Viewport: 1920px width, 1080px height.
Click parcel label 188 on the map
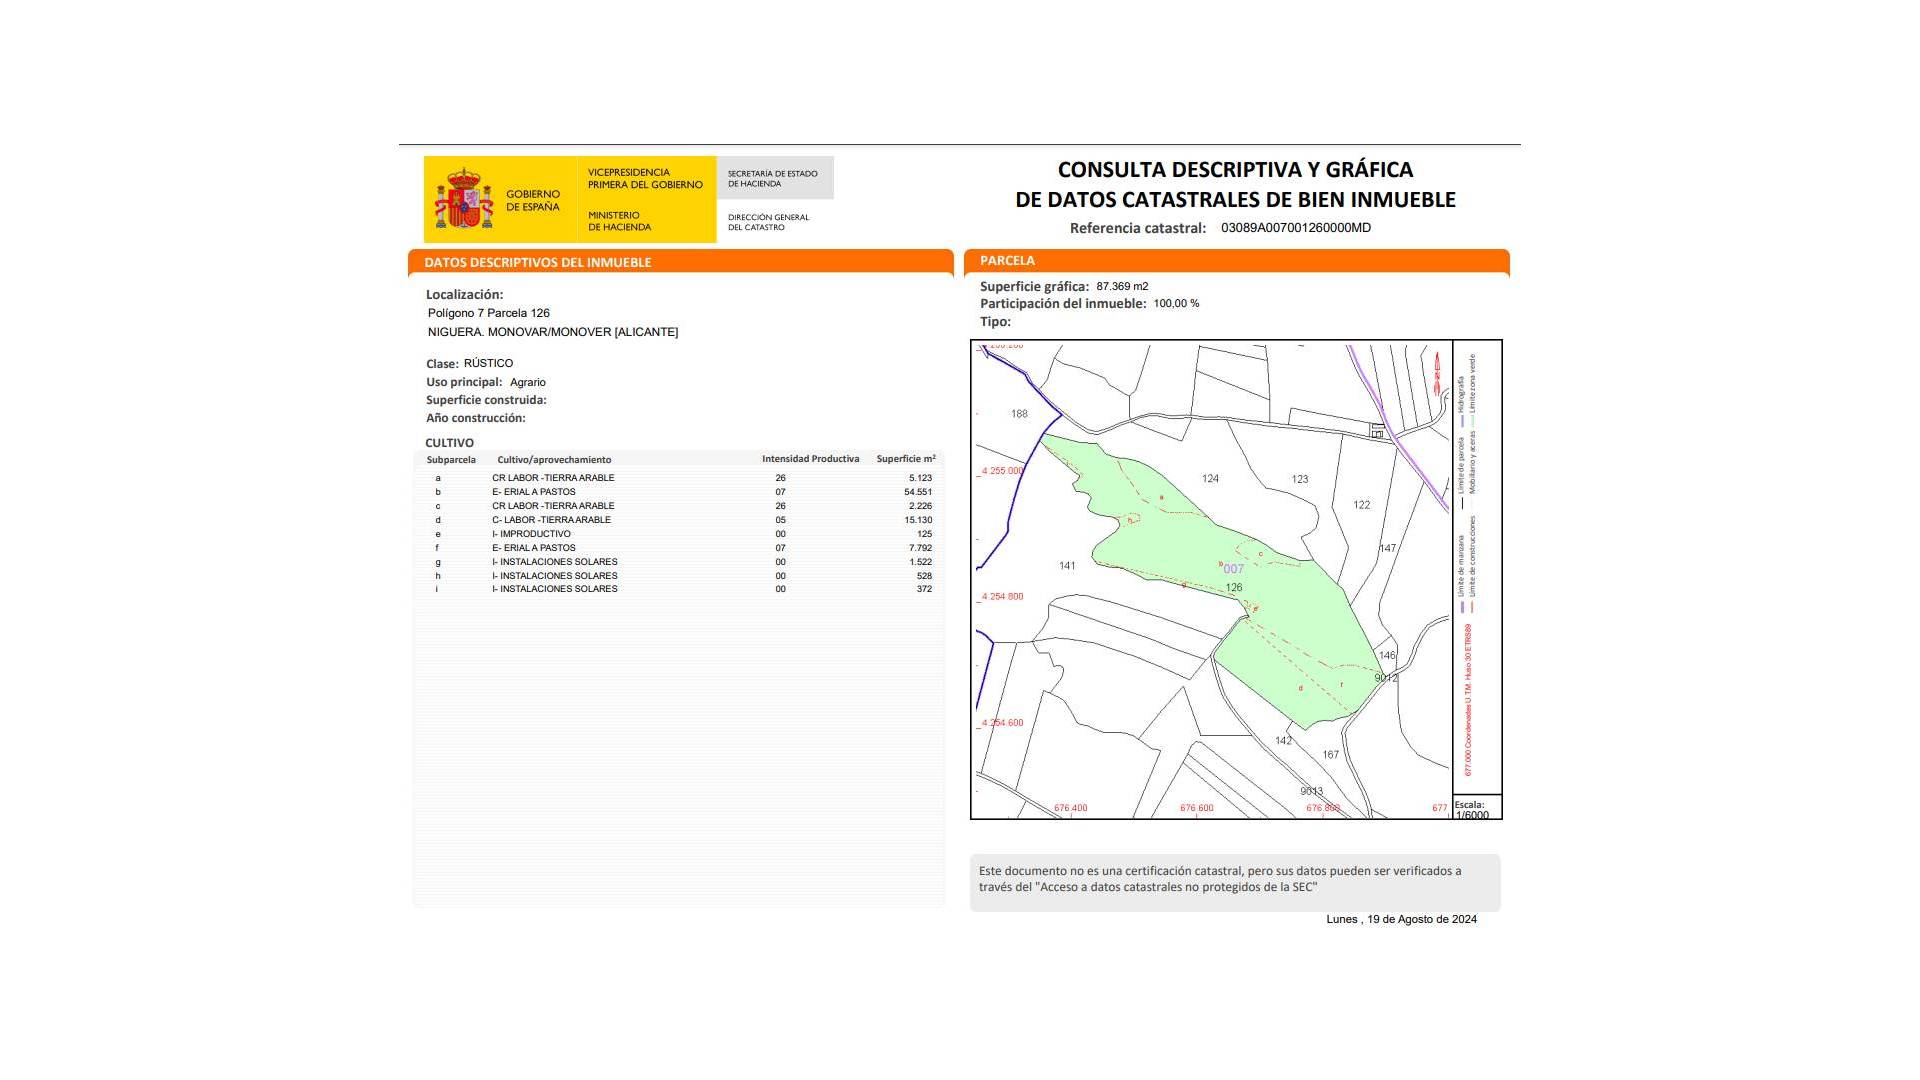[1019, 414]
